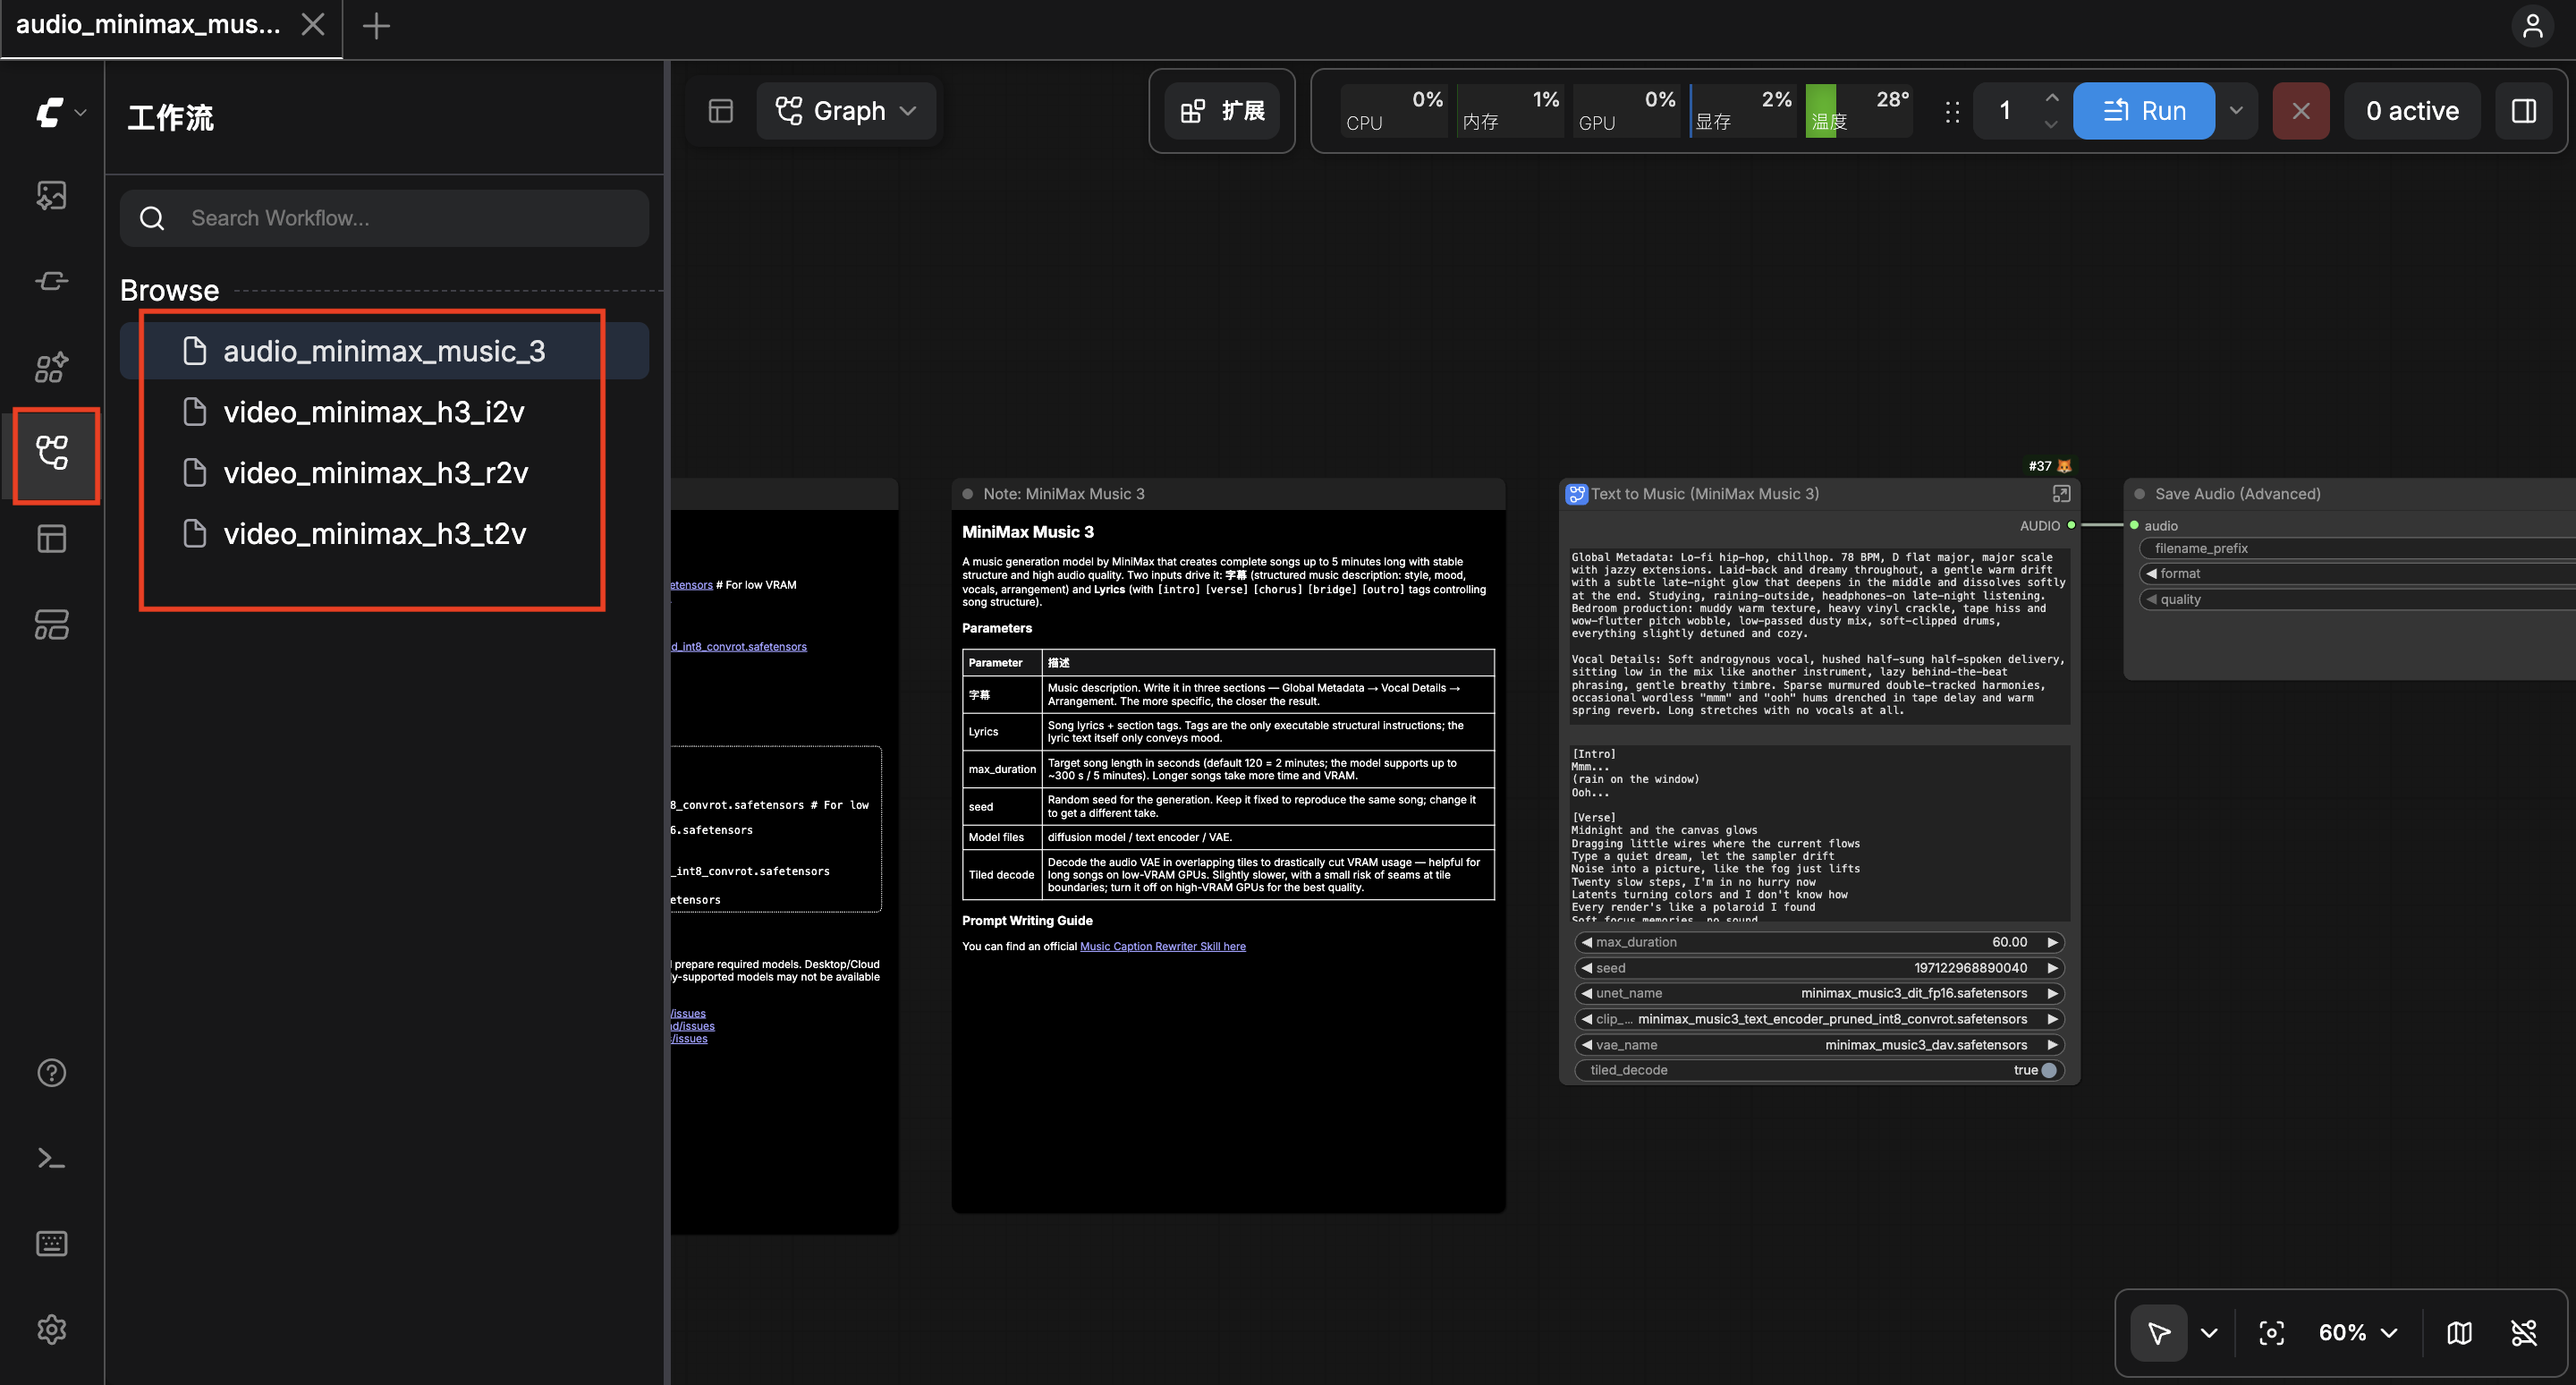Open the 60% zoom dropdown

click(x=2357, y=1332)
